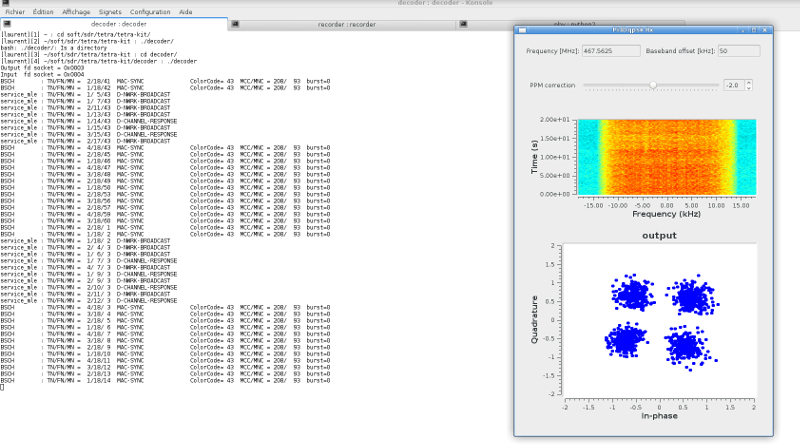Click the PPM correction value box -2.0
The width and height of the screenshot is (800, 448).
pos(734,85)
